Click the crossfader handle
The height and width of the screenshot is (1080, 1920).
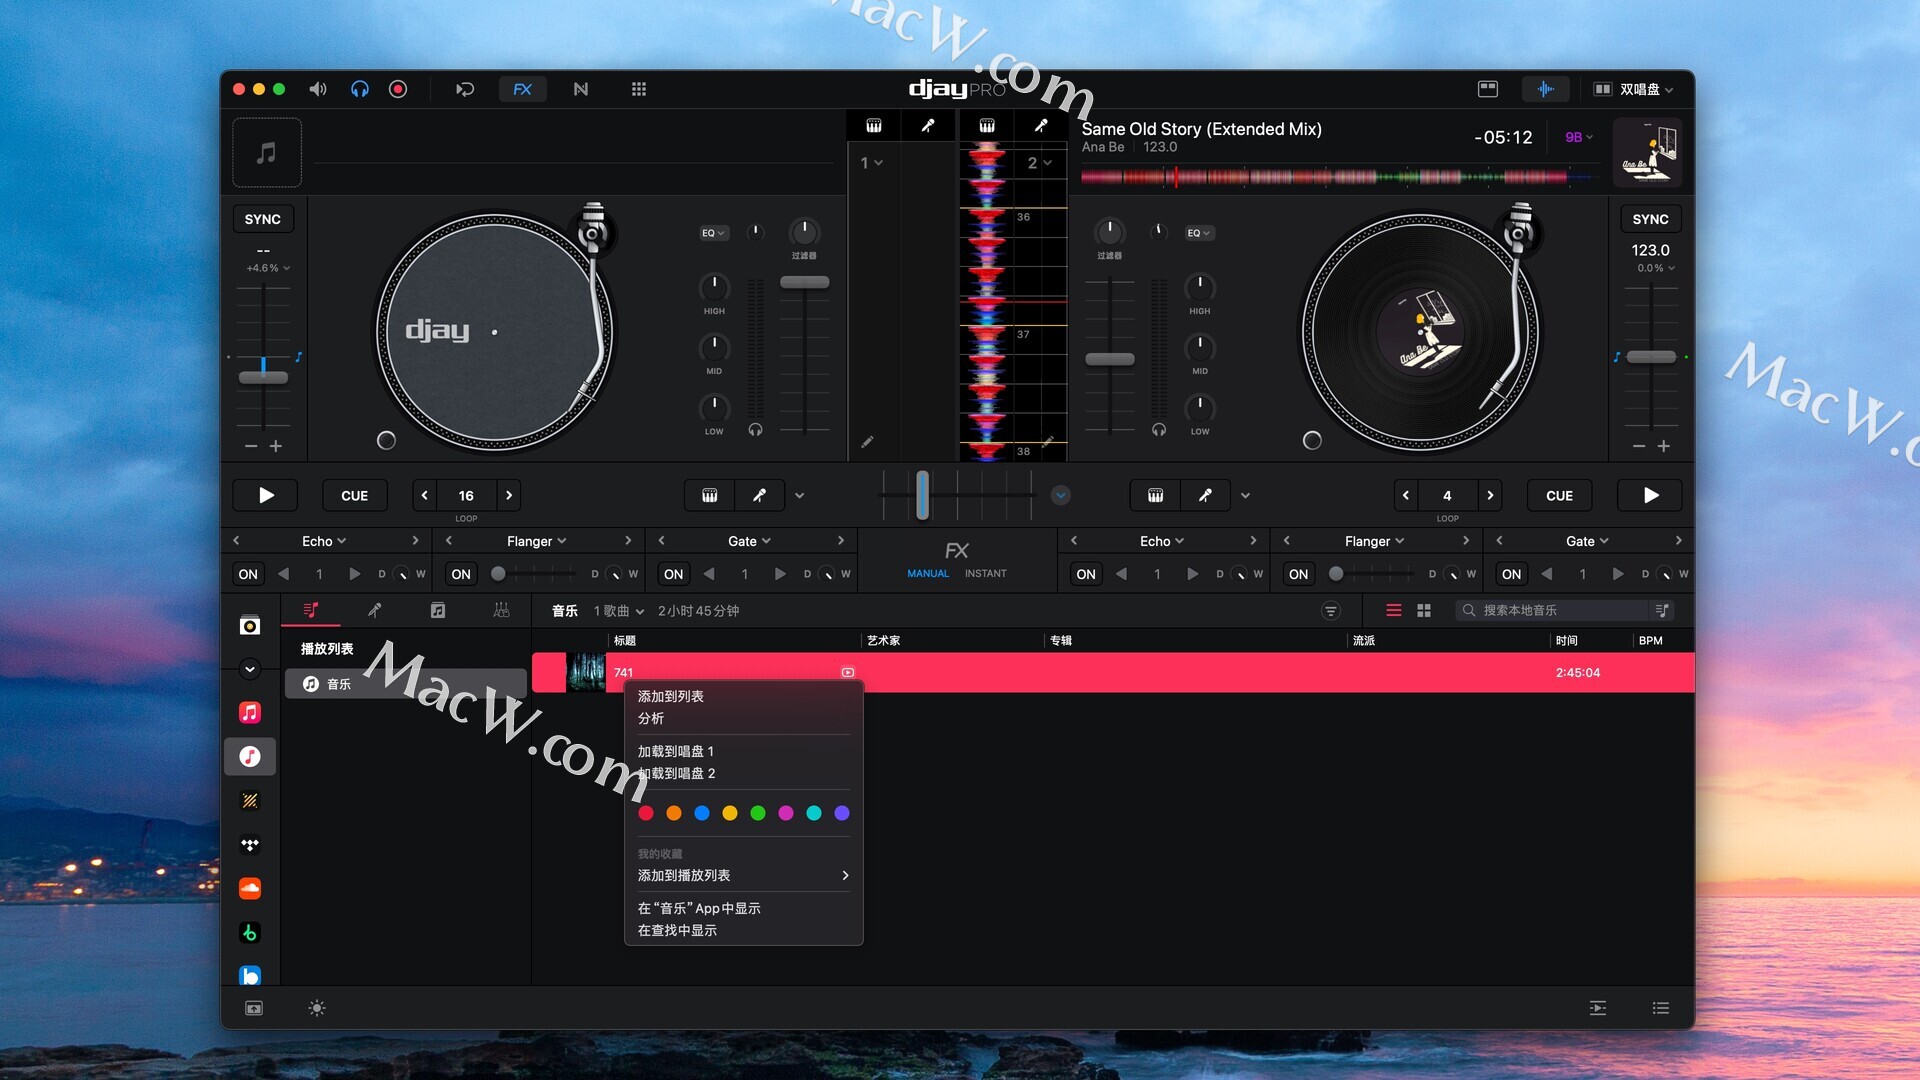tap(922, 495)
